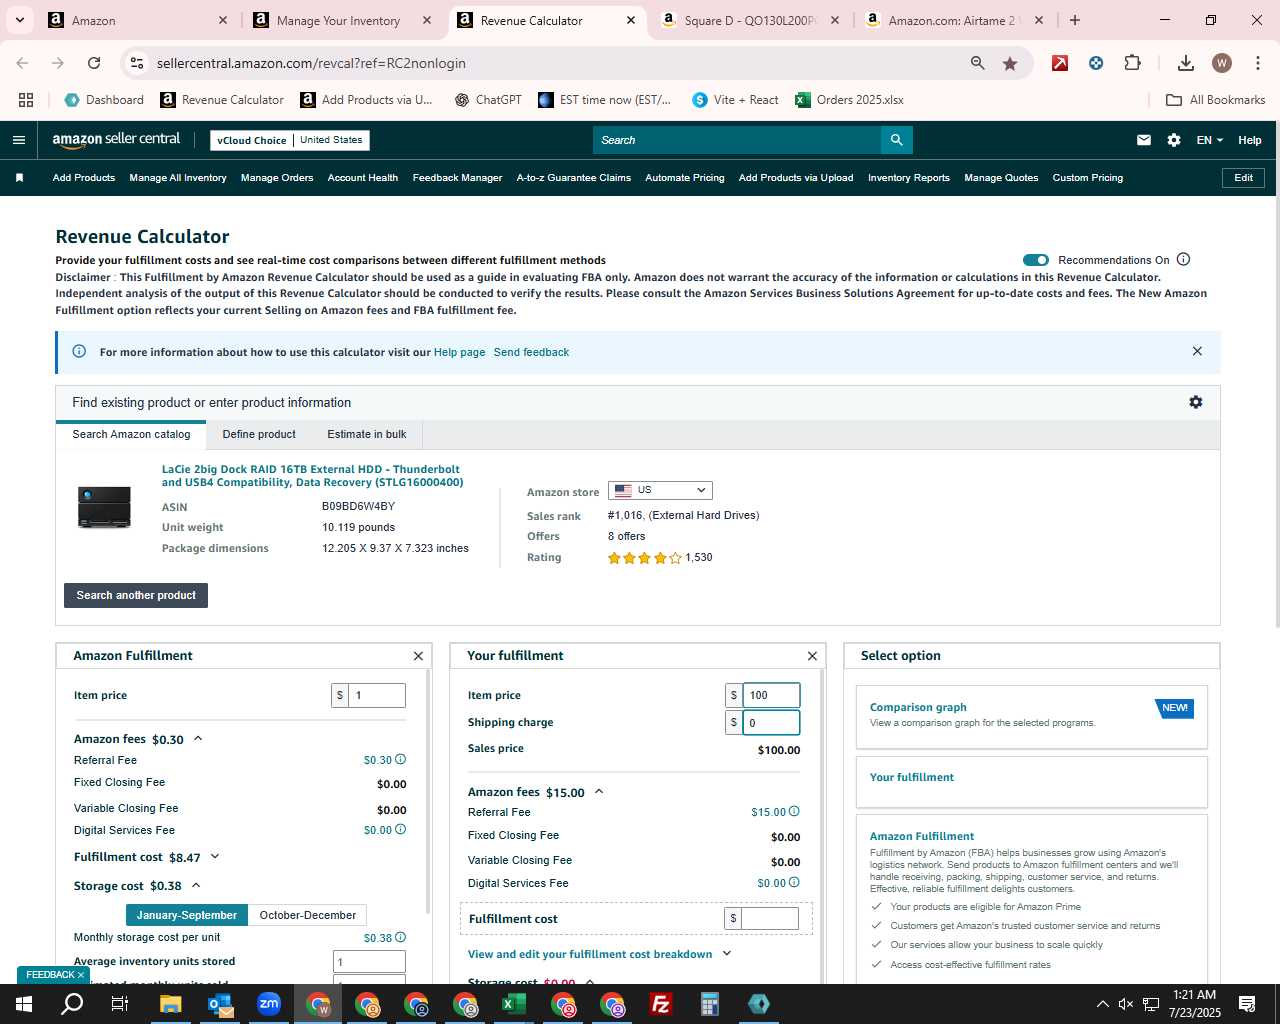Click Search another product button
Viewport: 1280px width, 1024px height.
coord(136,595)
